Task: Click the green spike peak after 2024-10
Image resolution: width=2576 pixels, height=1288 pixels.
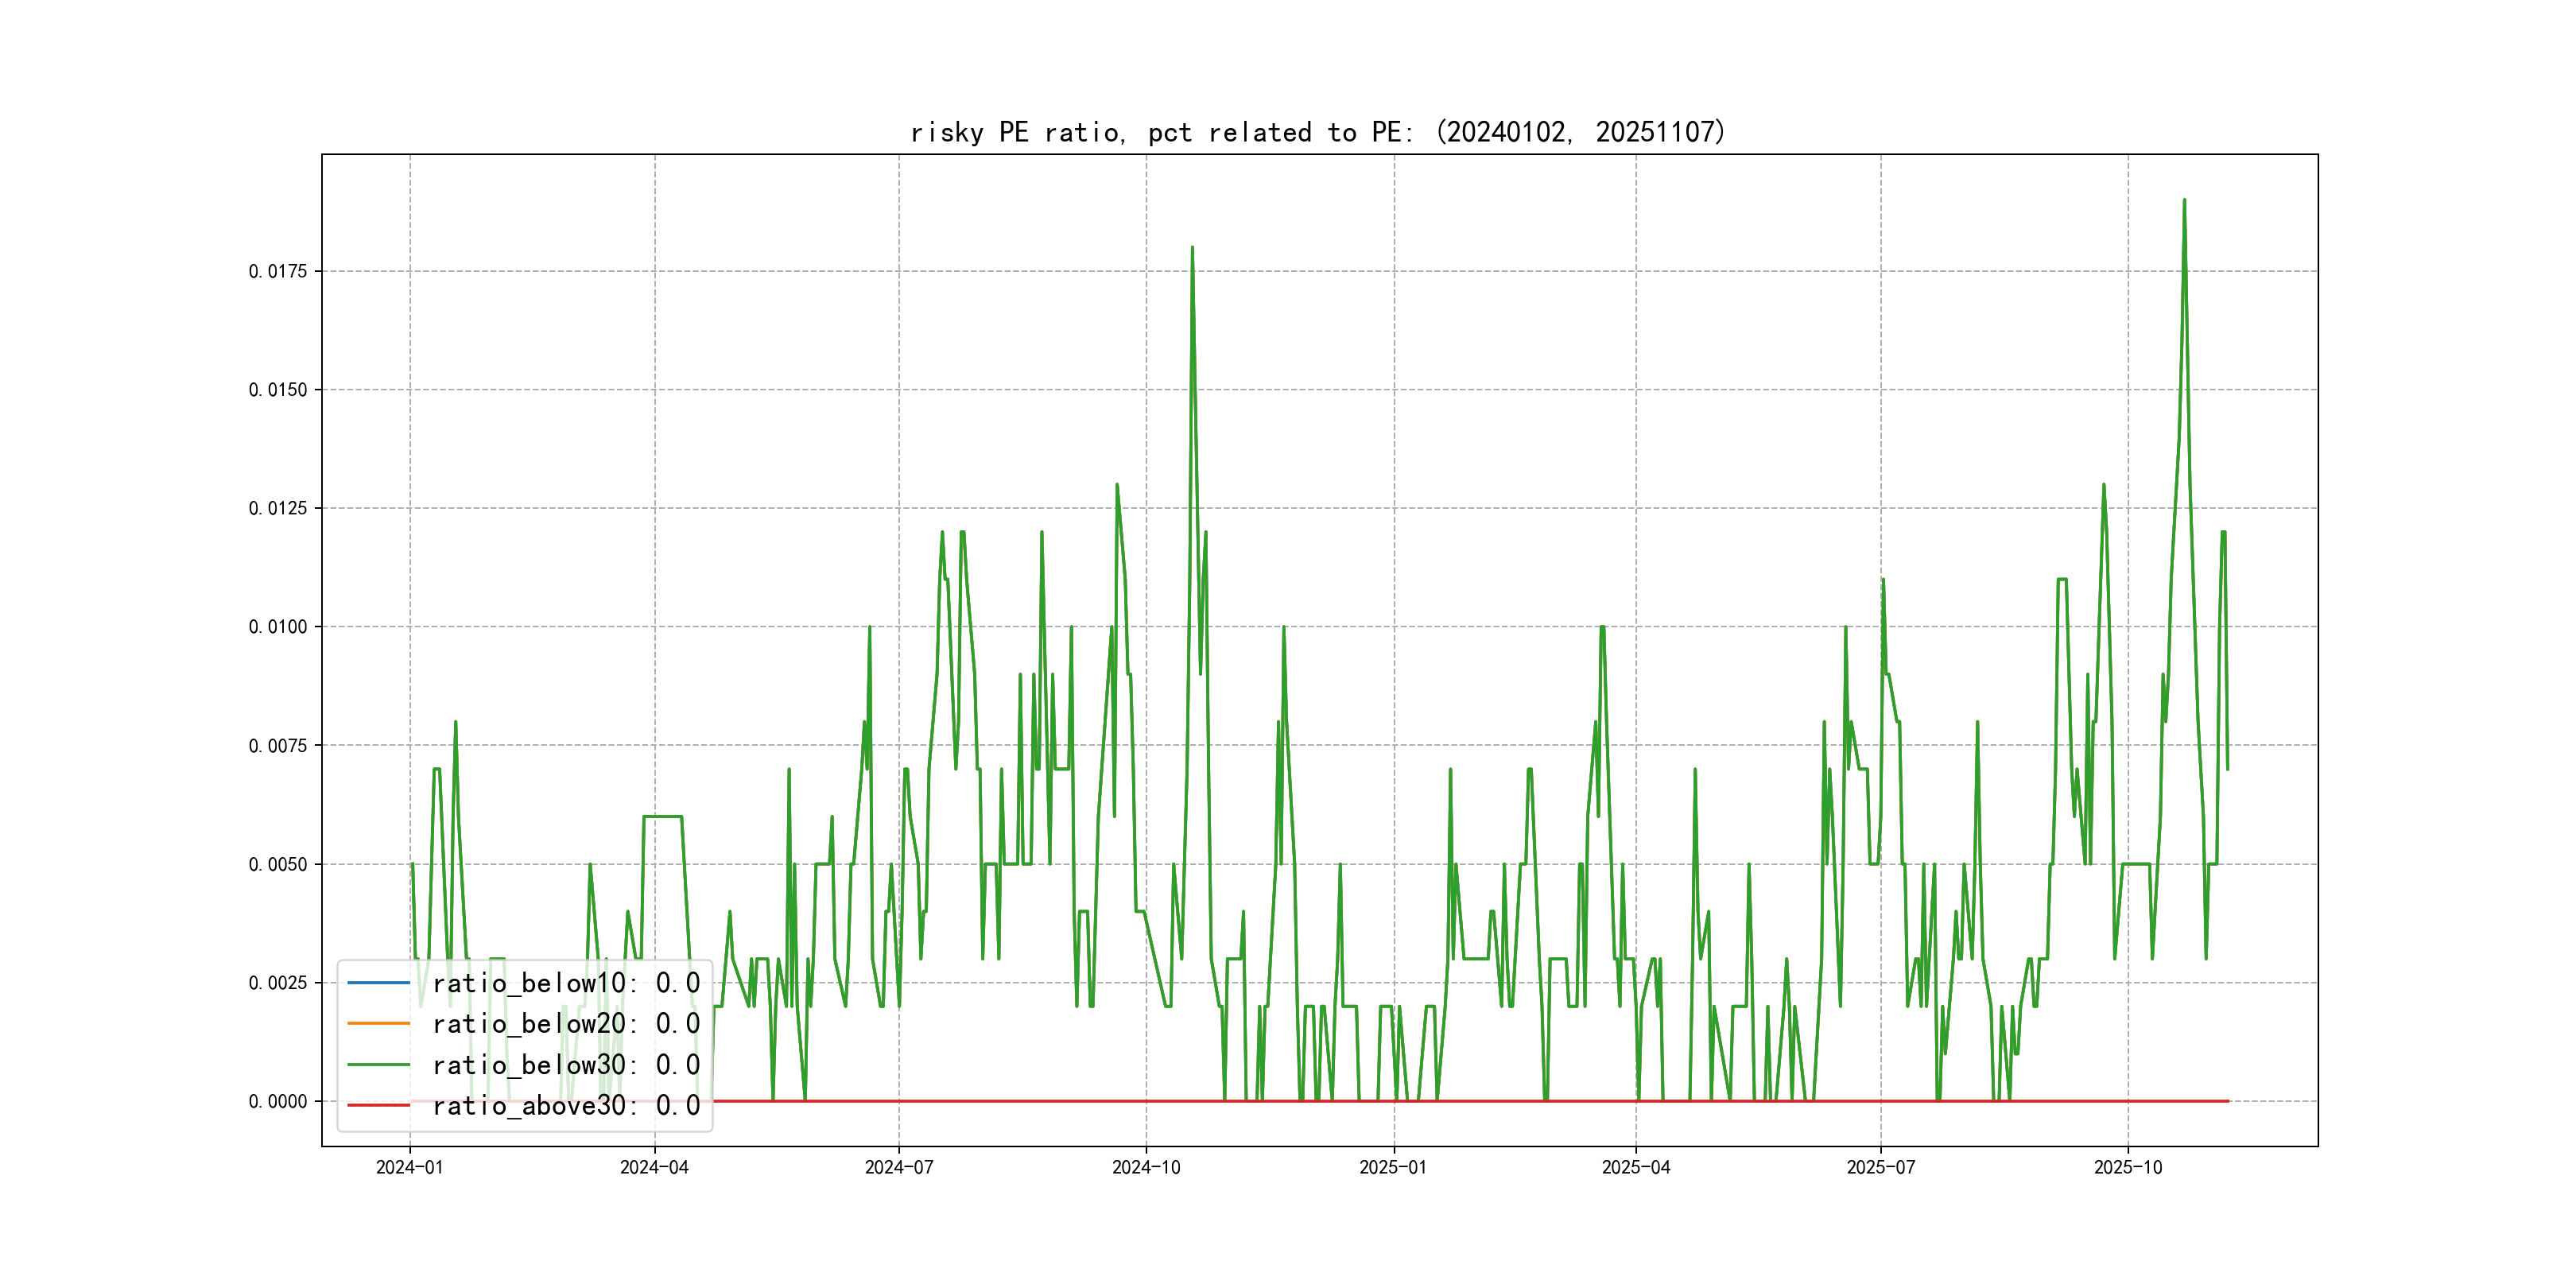Action: pos(1192,248)
